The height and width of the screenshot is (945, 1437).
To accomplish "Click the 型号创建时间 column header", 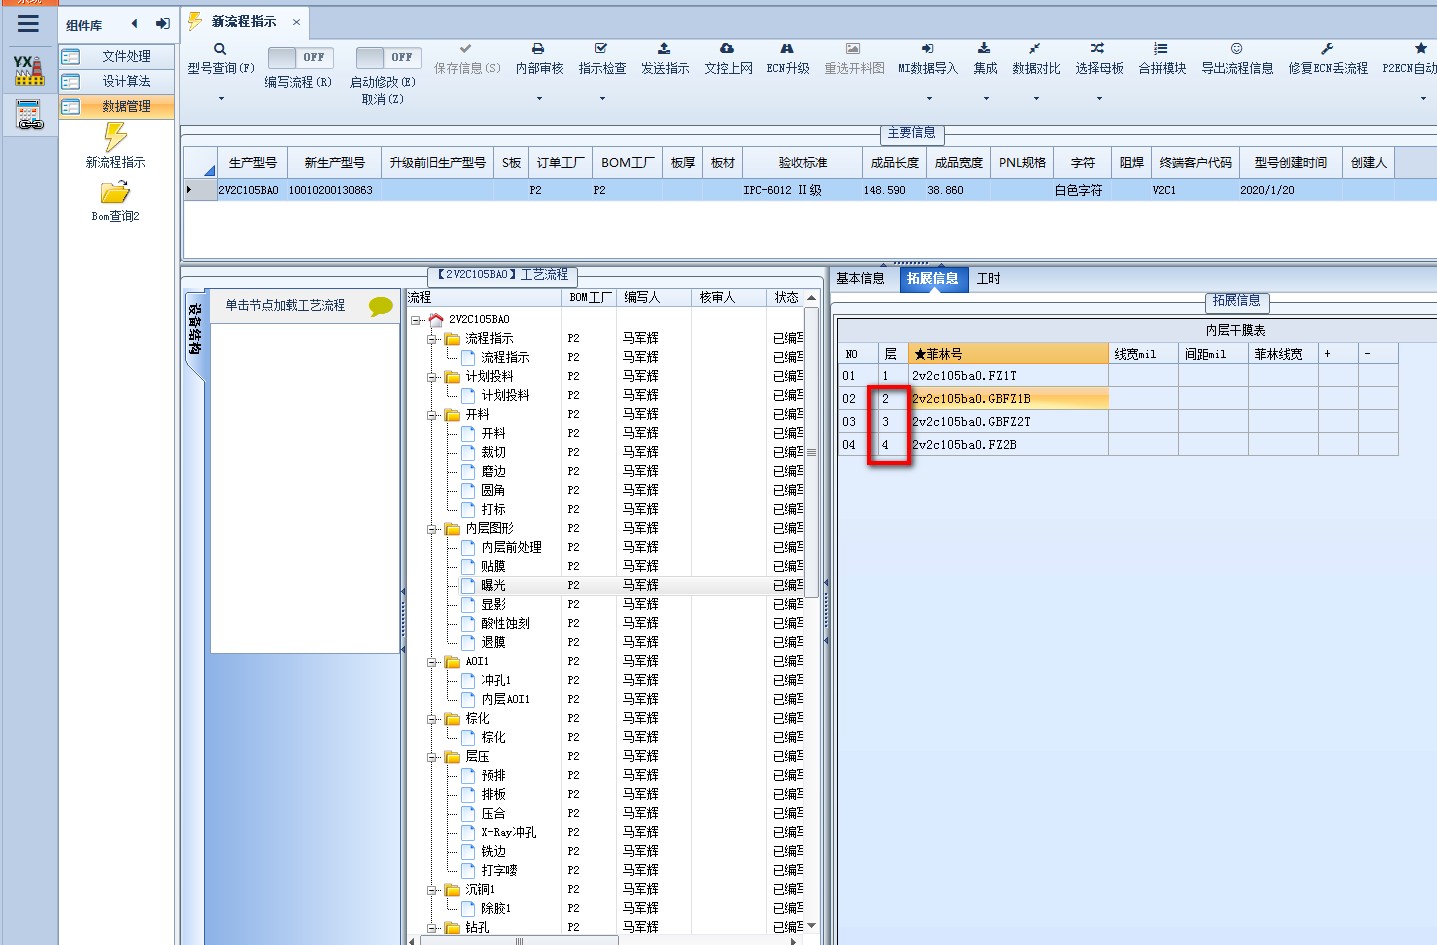I will click(1290, 163).
